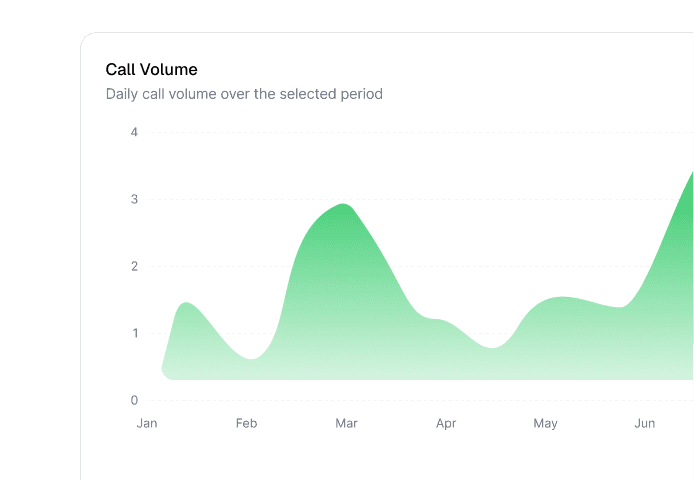Click the chart subtitle about daily call volume
The image size is (694, 480).
(x=244, y=94)
